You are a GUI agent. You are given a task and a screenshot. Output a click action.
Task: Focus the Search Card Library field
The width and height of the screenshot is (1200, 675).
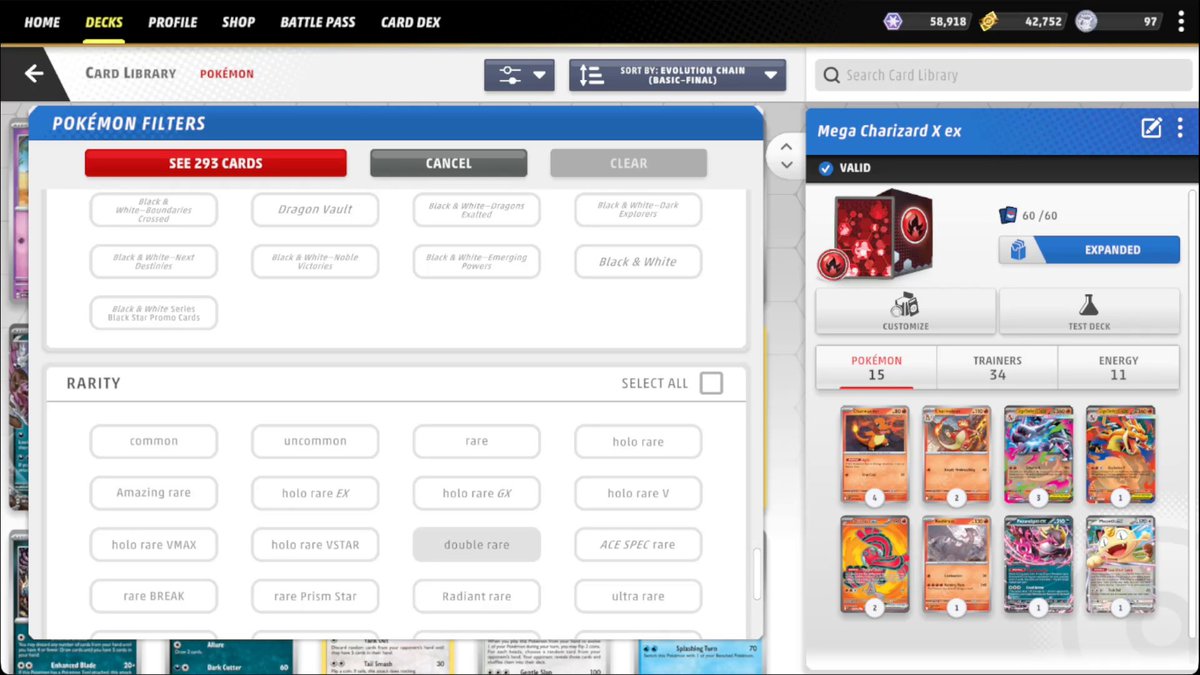tap(1003, 75)
